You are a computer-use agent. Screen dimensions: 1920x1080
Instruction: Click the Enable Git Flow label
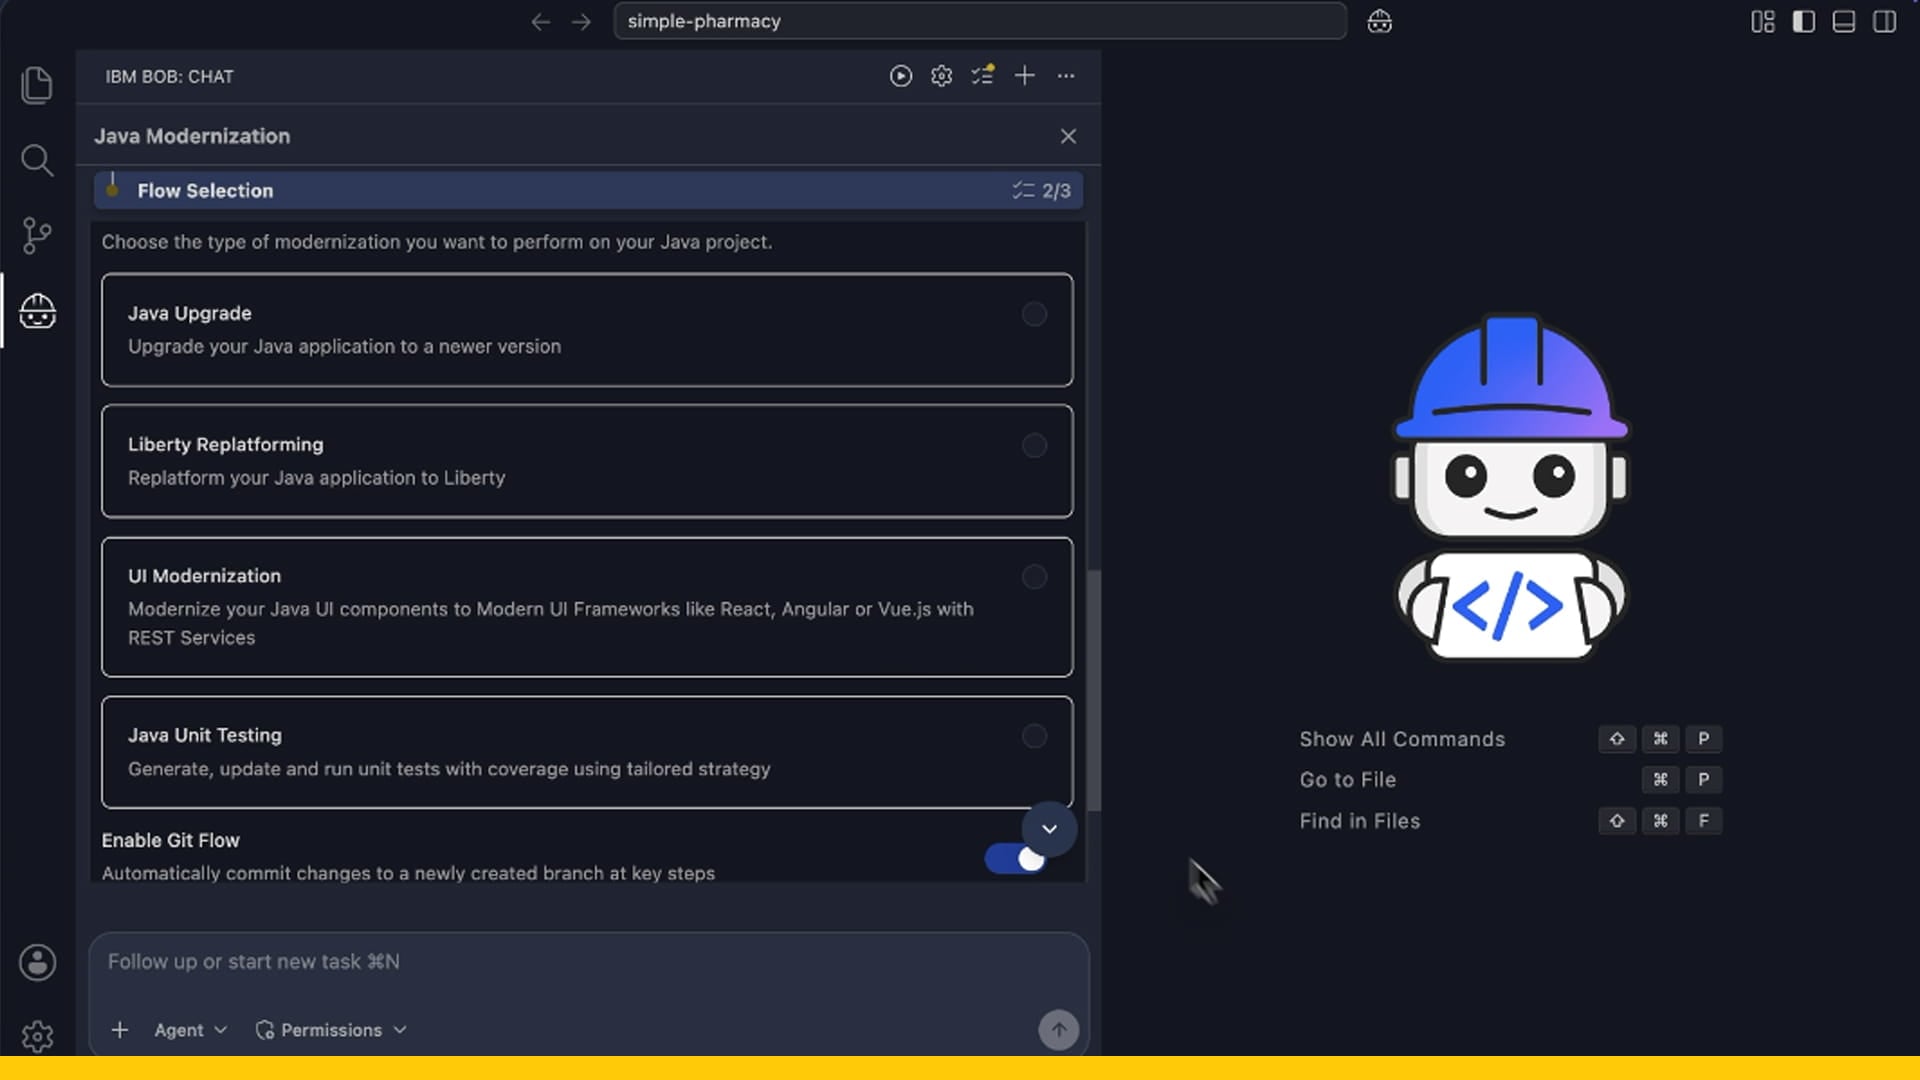click(x=170, y=840)
